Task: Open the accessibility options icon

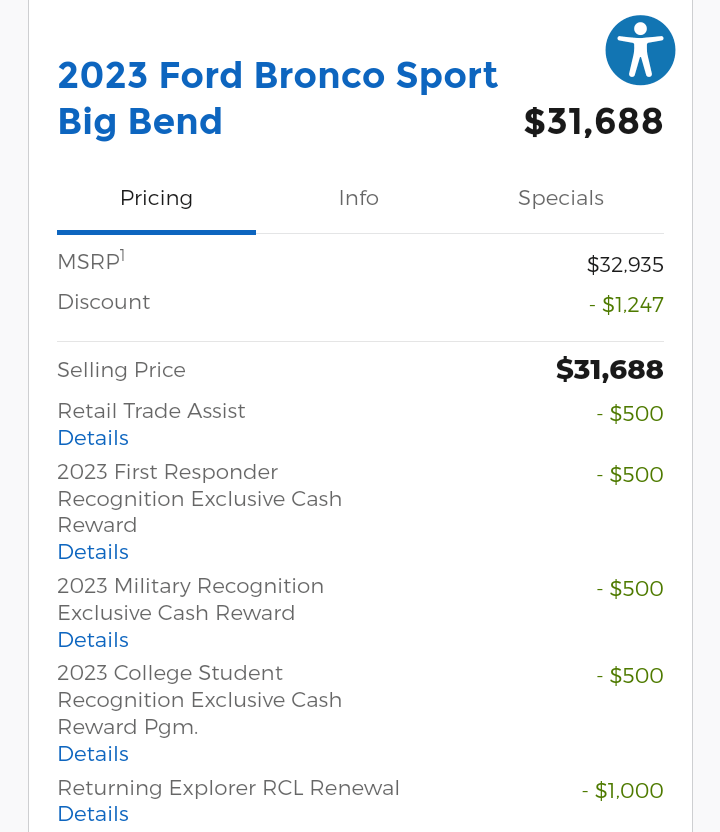Action: pyautogui.click(x=640, y=50)
